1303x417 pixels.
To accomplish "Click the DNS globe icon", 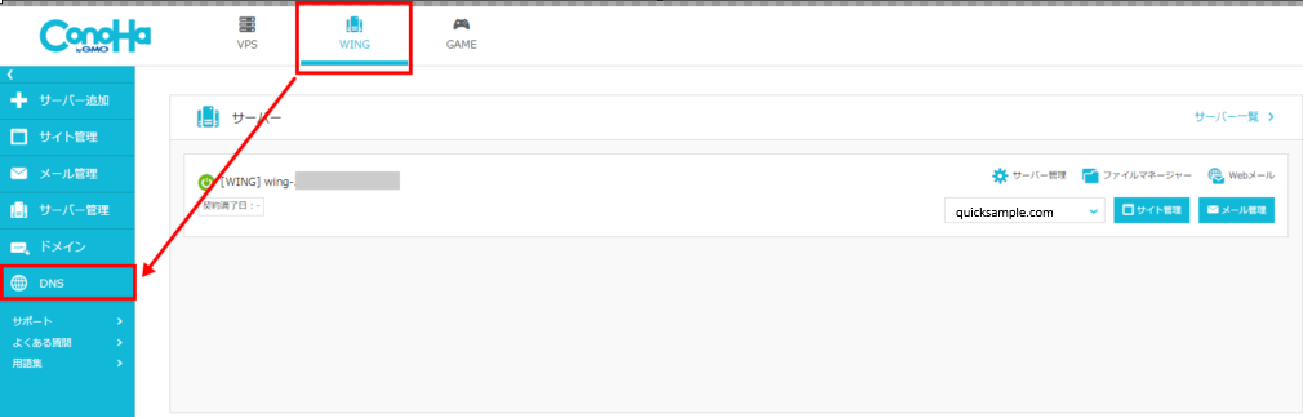I will [18, 283].
